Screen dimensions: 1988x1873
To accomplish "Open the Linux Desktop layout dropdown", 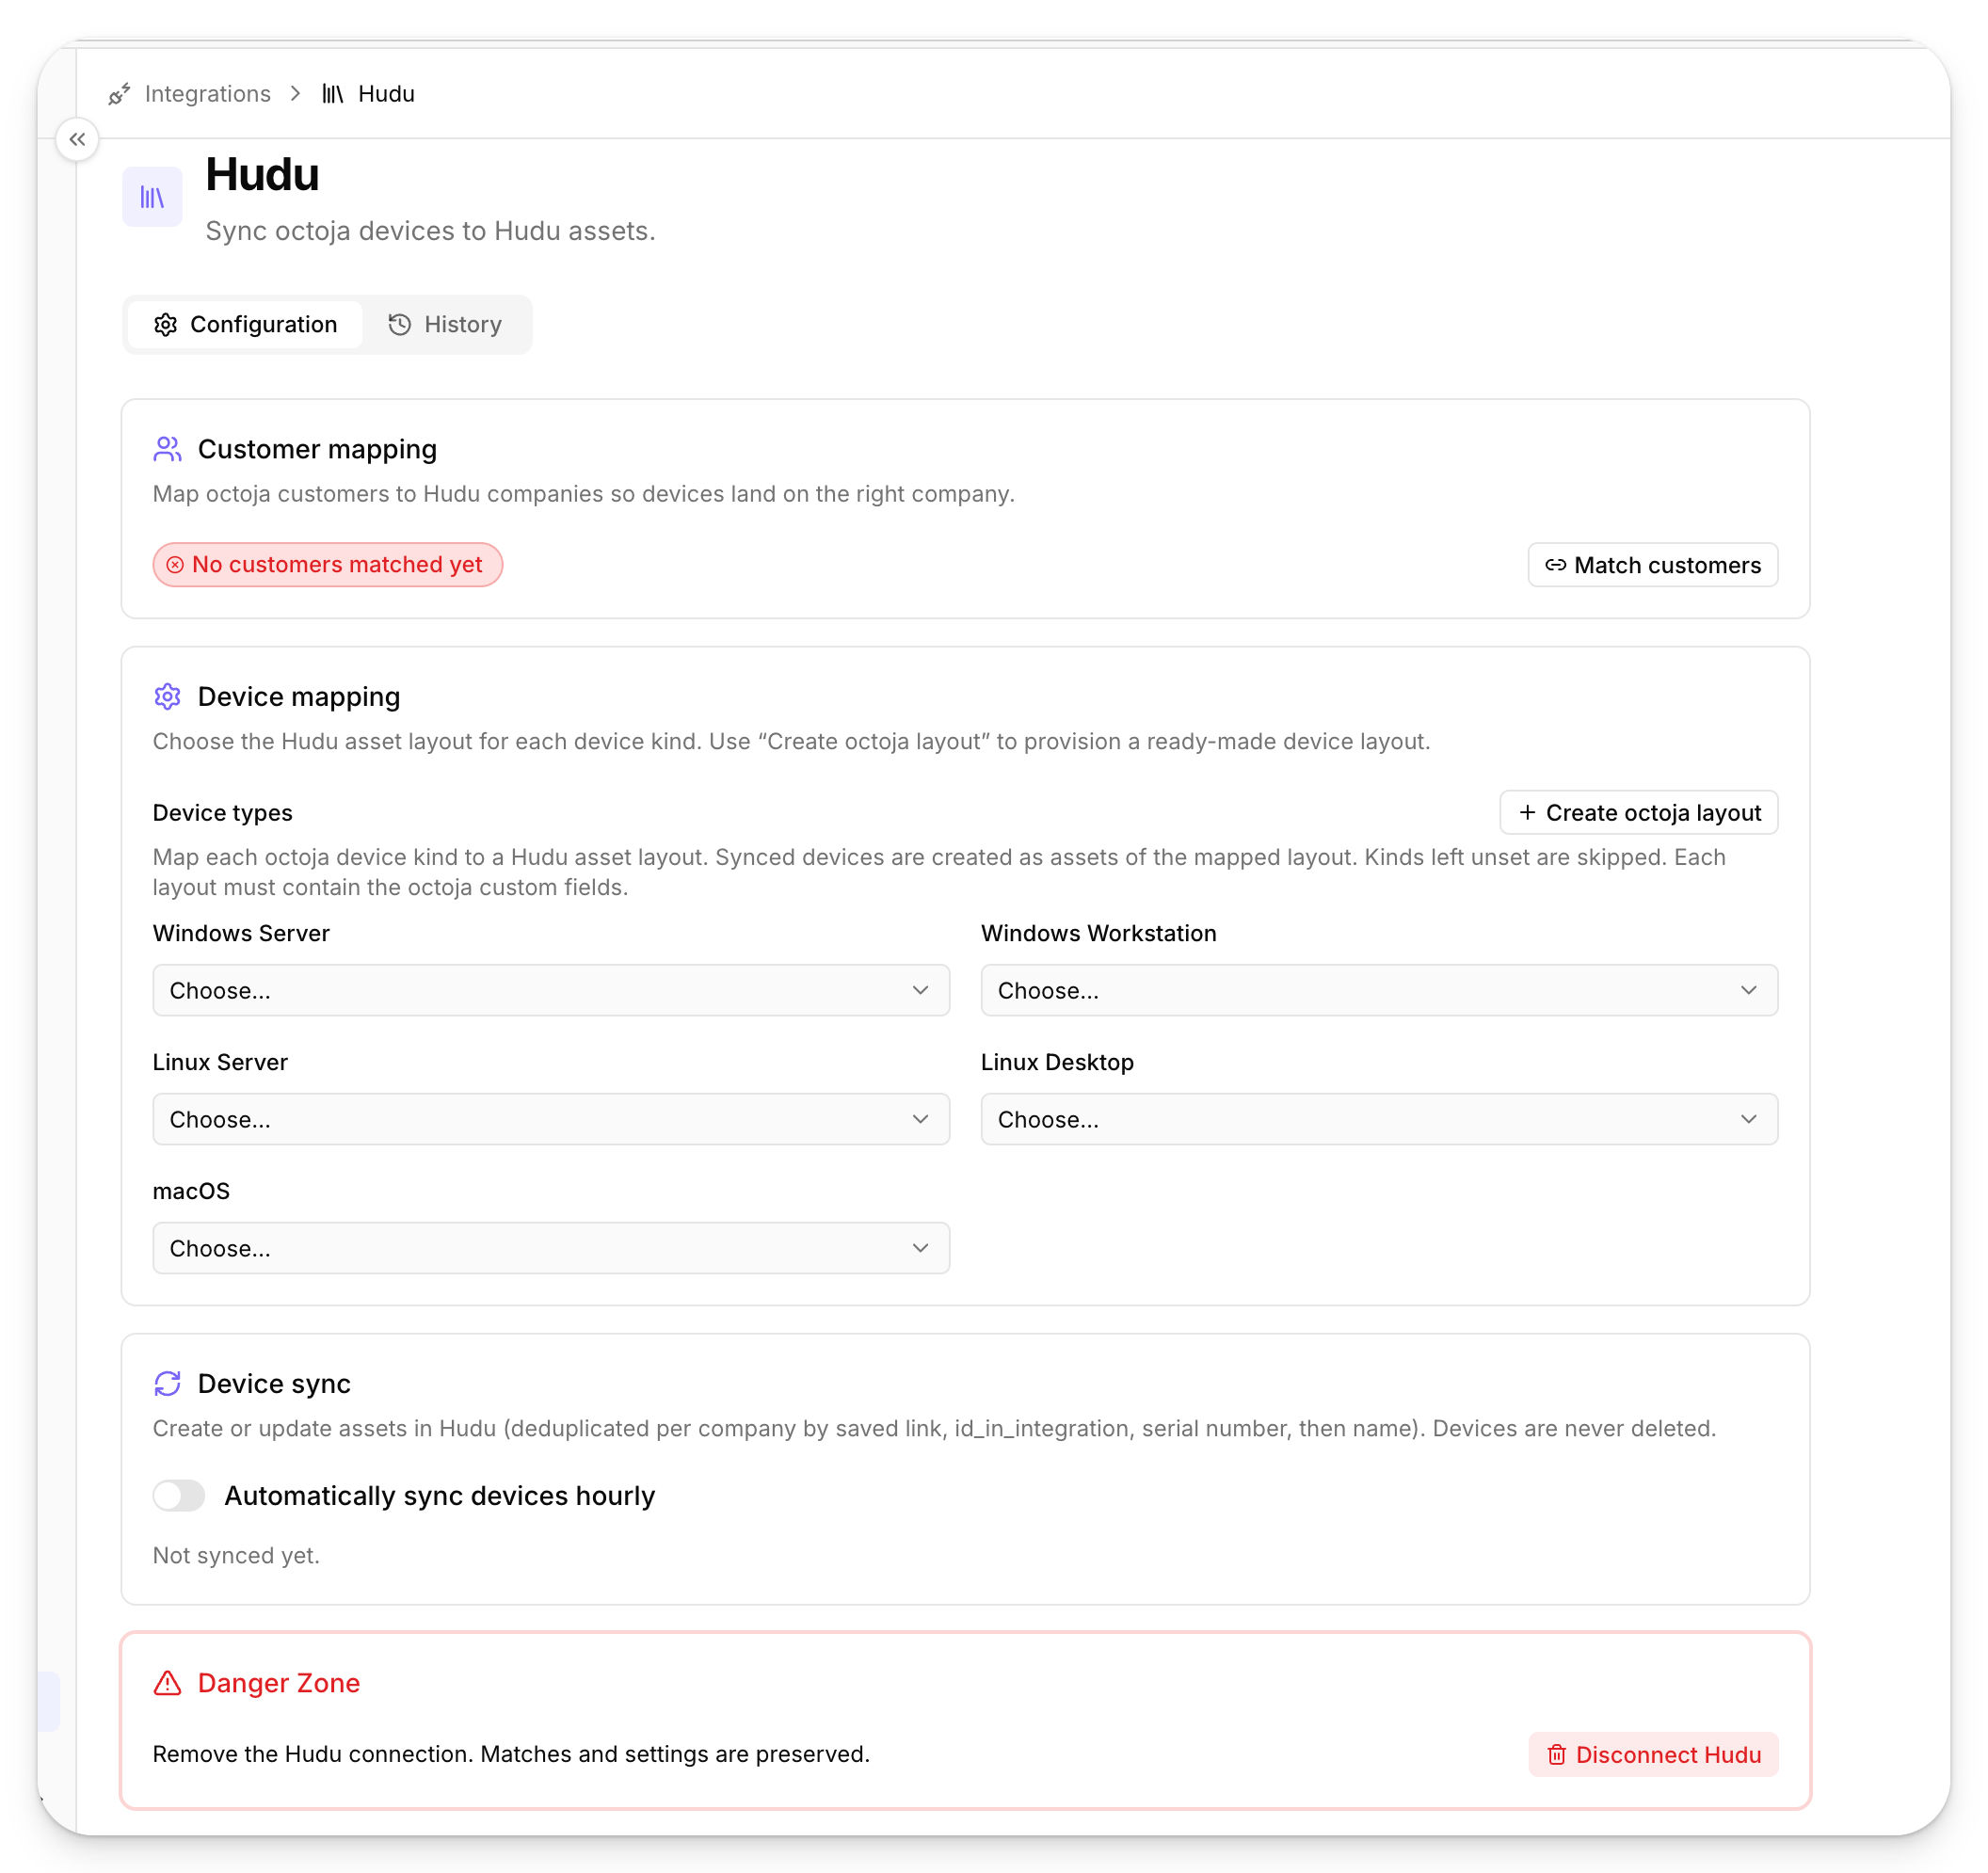I will point(1379,1119).
